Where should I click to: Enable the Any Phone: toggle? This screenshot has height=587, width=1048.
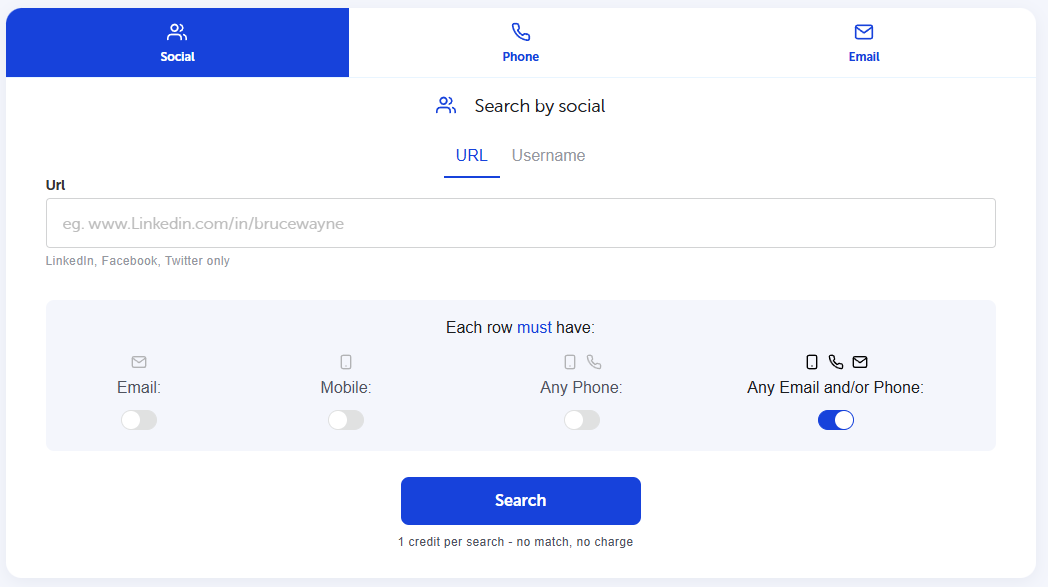(581, 420)
